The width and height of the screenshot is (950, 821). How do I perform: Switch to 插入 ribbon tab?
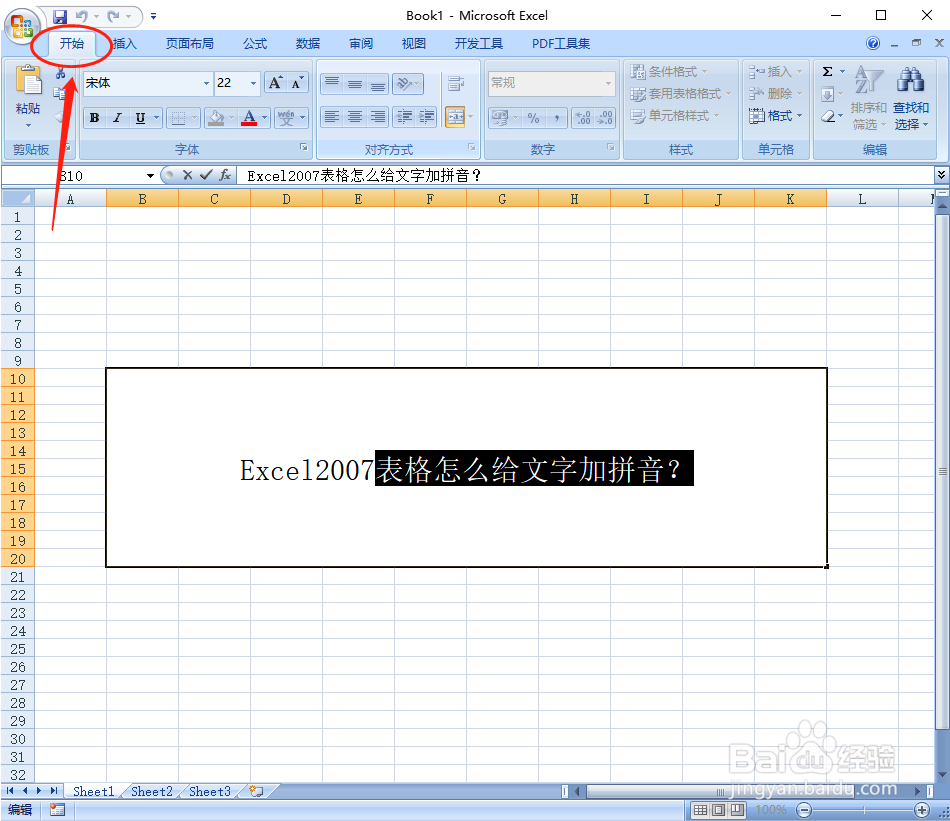(x=125, y=44)
